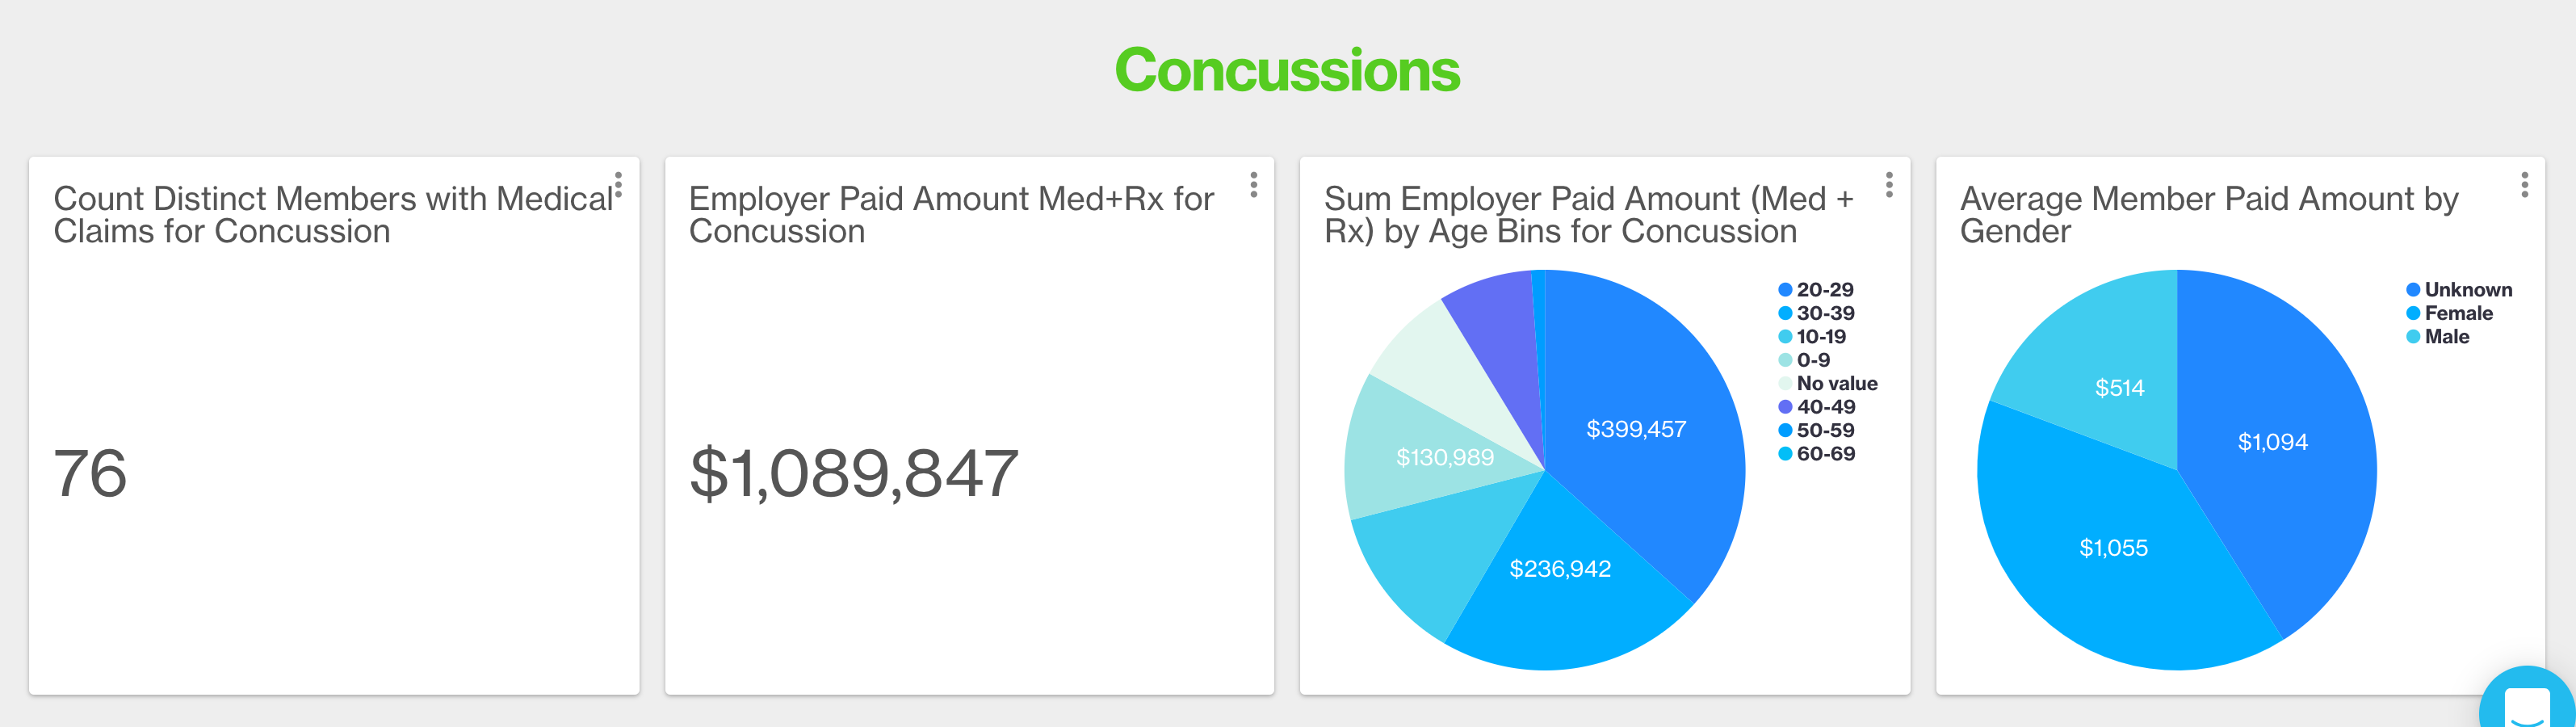
Task: Click the Male legend color dot
Action: (2413, 337)
